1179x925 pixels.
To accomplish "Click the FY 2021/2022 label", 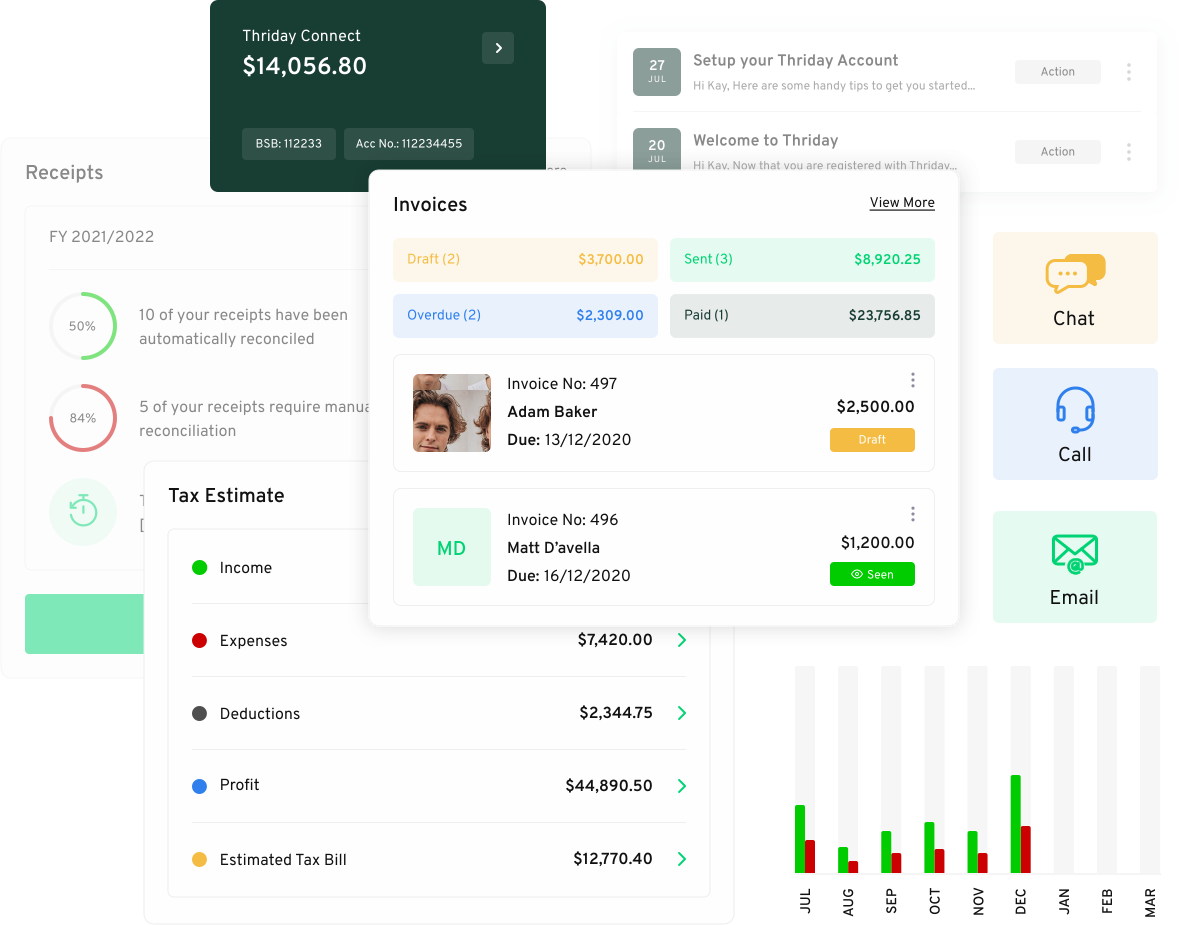I will pos(102,237).
